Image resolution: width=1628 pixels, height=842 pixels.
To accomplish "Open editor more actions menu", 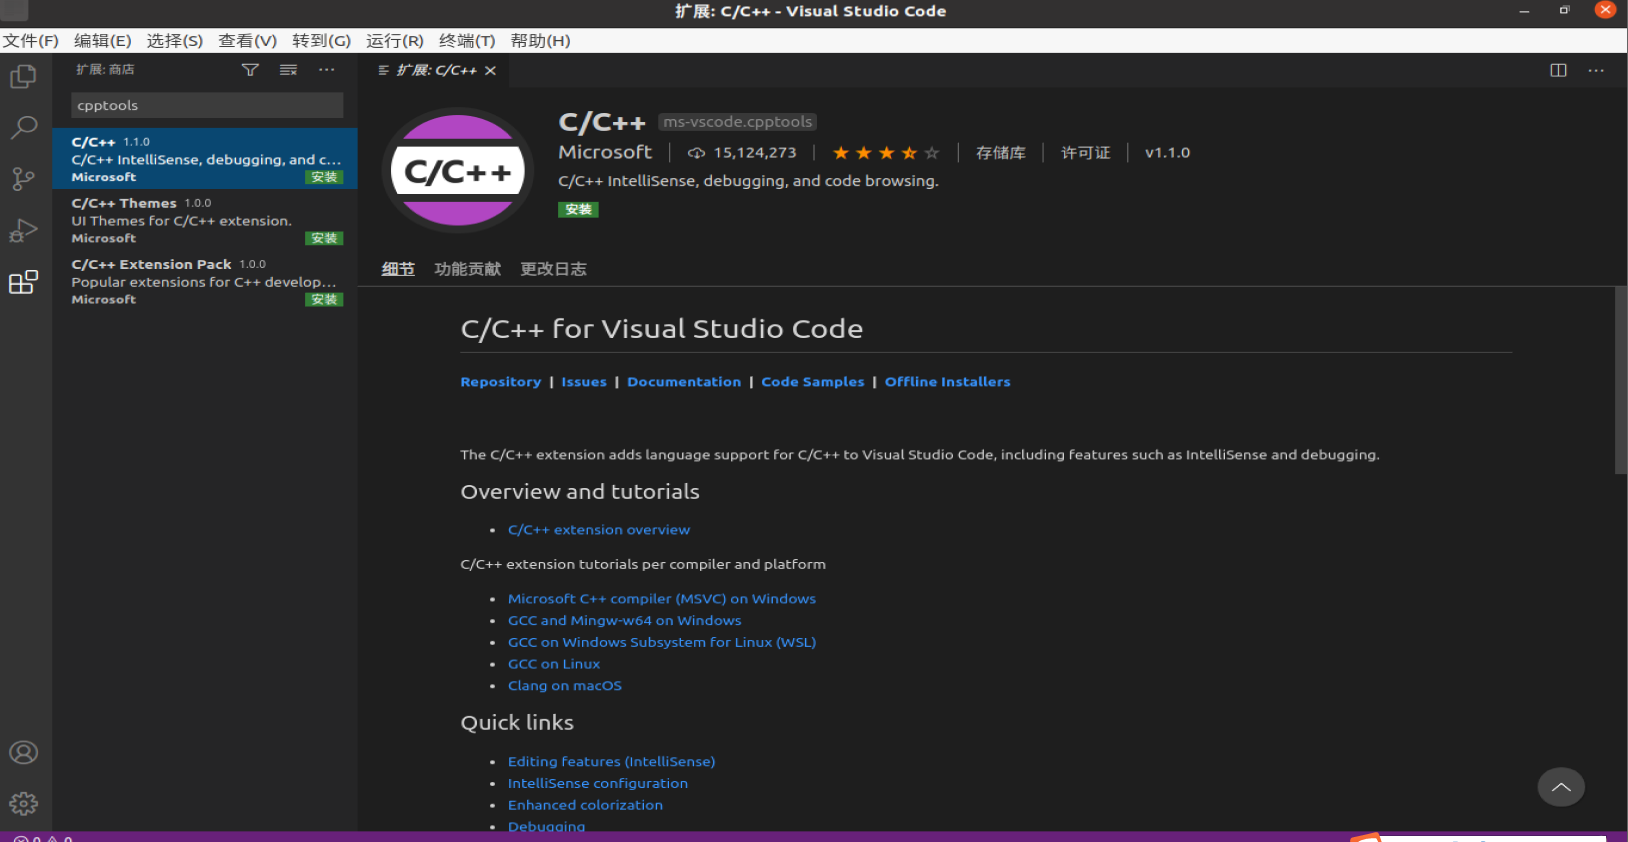I will pyautogui.click(x=1596, y=70).
